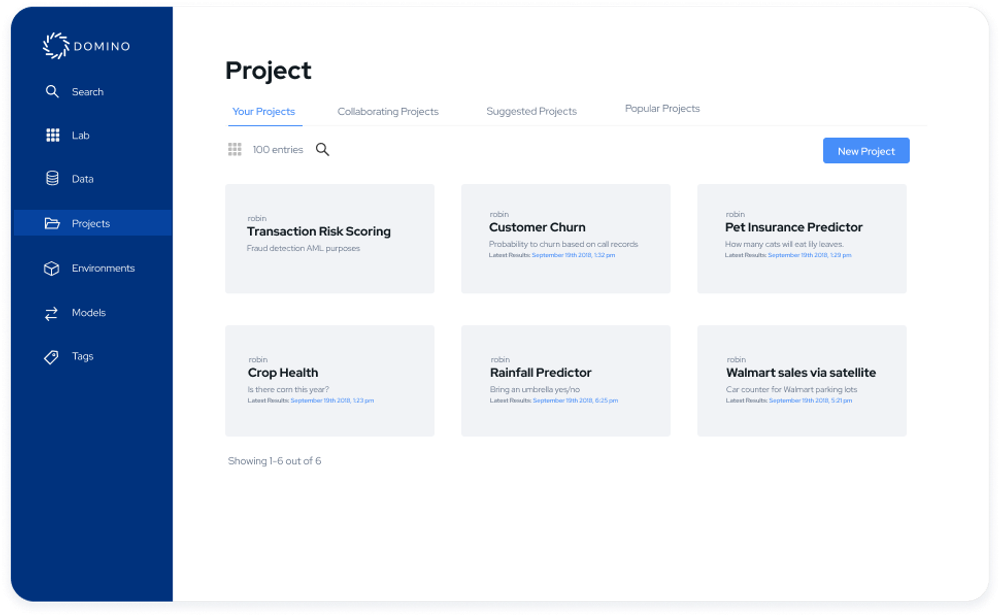Image resolution: width=1000 pixels, height=615 pixels.
Task: Select the grid view icon near entries count
Action: [x=234, y=149]
